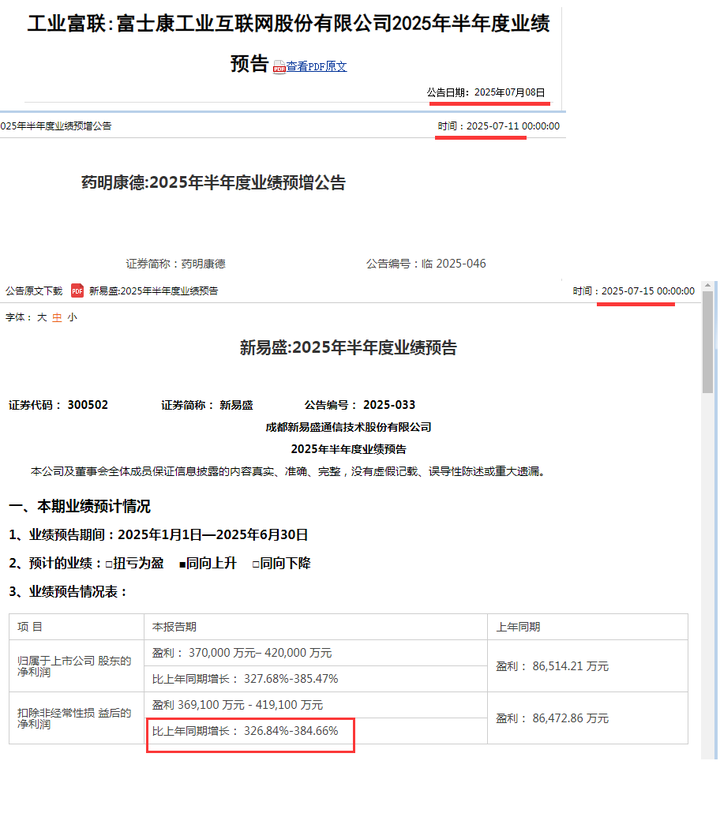This screenshot has width=720, height=832.
Task: Click the 新易盛:2025年半年度业绩预告 heading
Action: [x=348, y=348]
